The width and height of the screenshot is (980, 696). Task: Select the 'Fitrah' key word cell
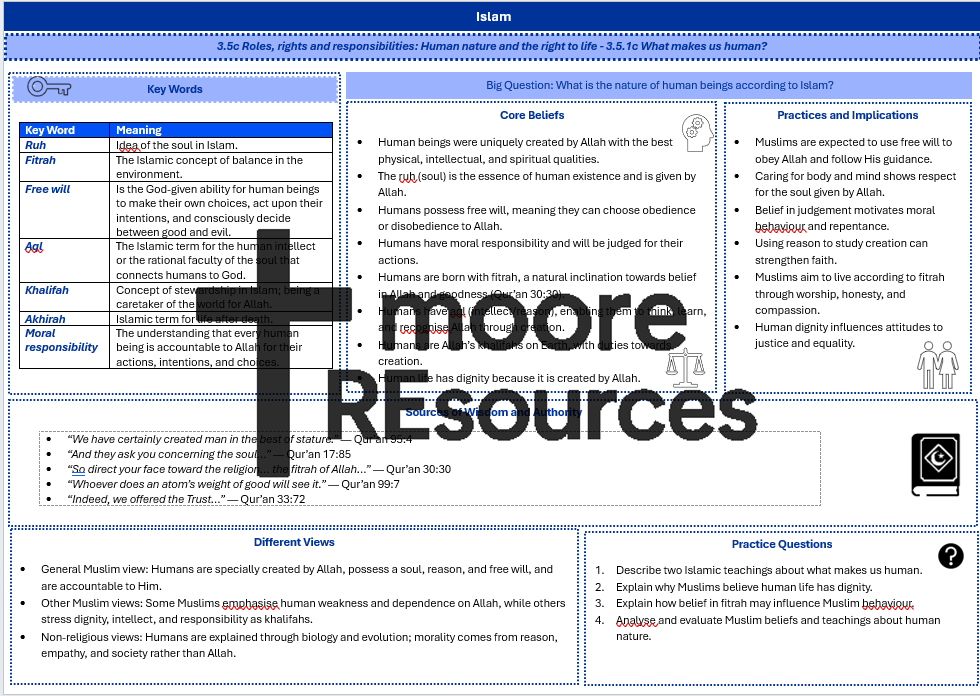coord(64,167)
